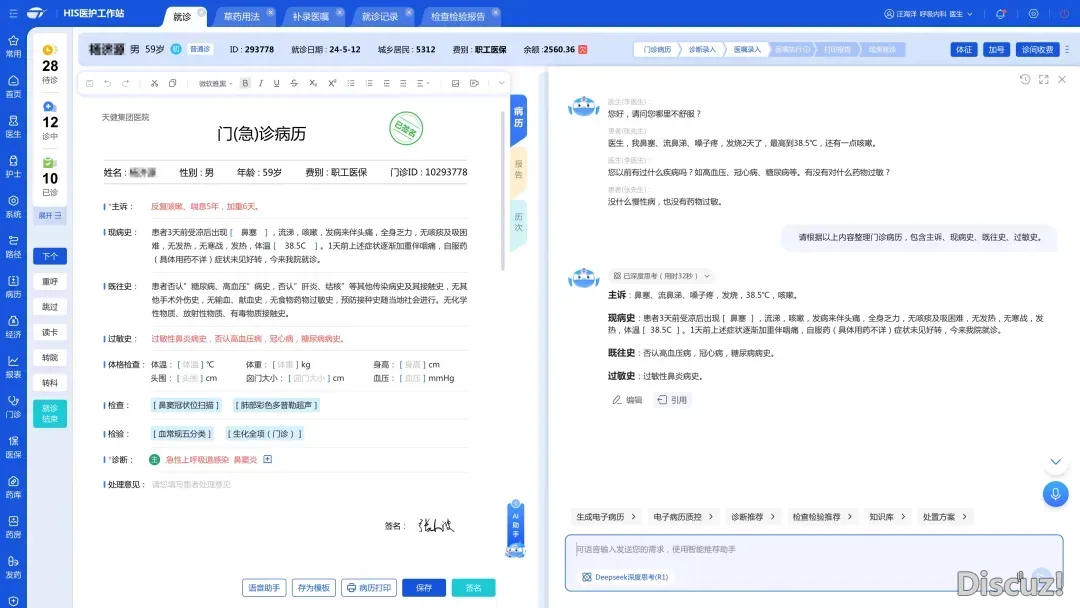Open the 经济 economics module icon
The image size is (1080, 608).
(13, 327)
